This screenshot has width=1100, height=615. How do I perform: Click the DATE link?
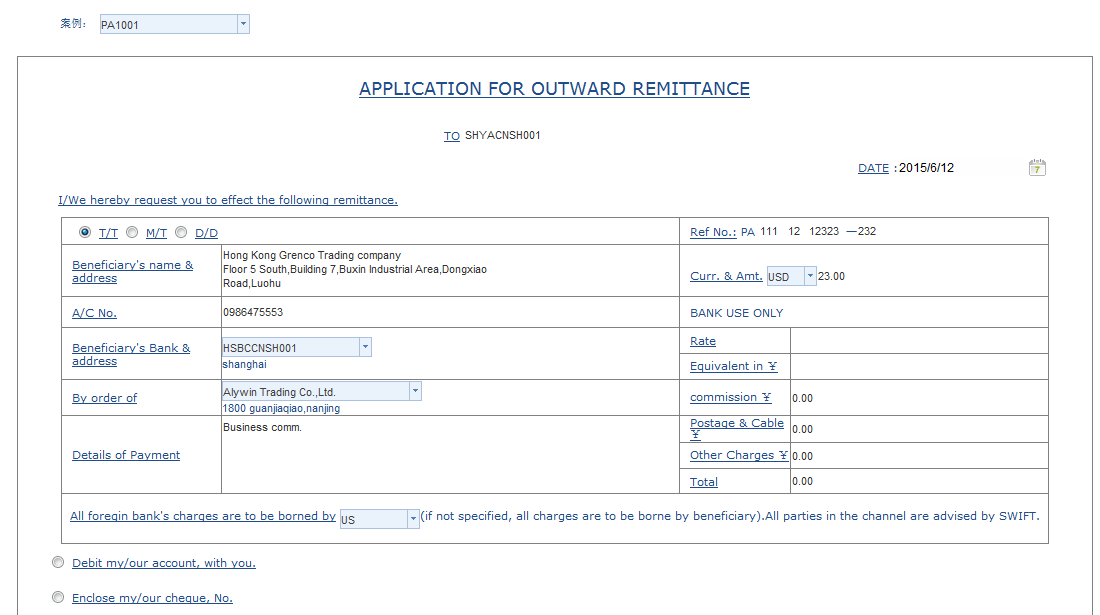[873, 168]
